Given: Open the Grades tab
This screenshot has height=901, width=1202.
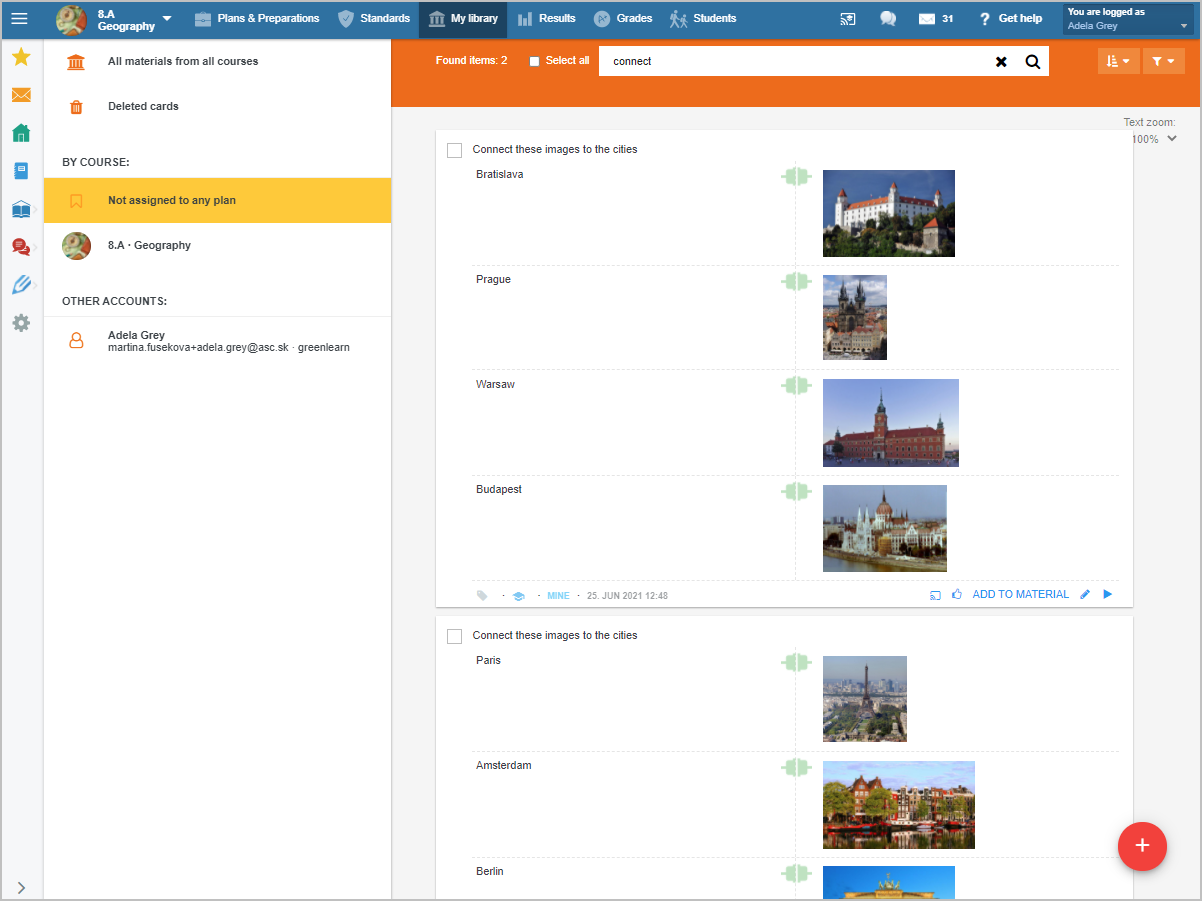Looking at the screenshot, I should (x=622, y=19).
